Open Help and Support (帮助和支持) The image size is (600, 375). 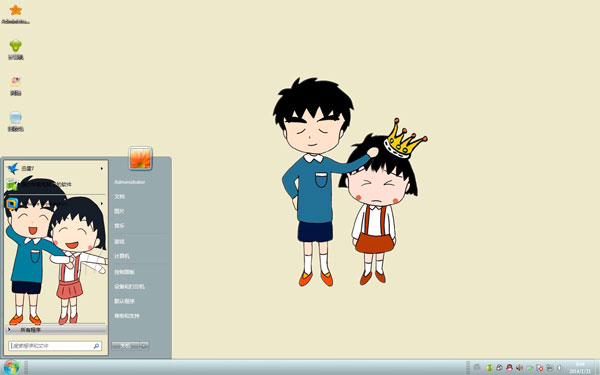(x=127, y=316)
